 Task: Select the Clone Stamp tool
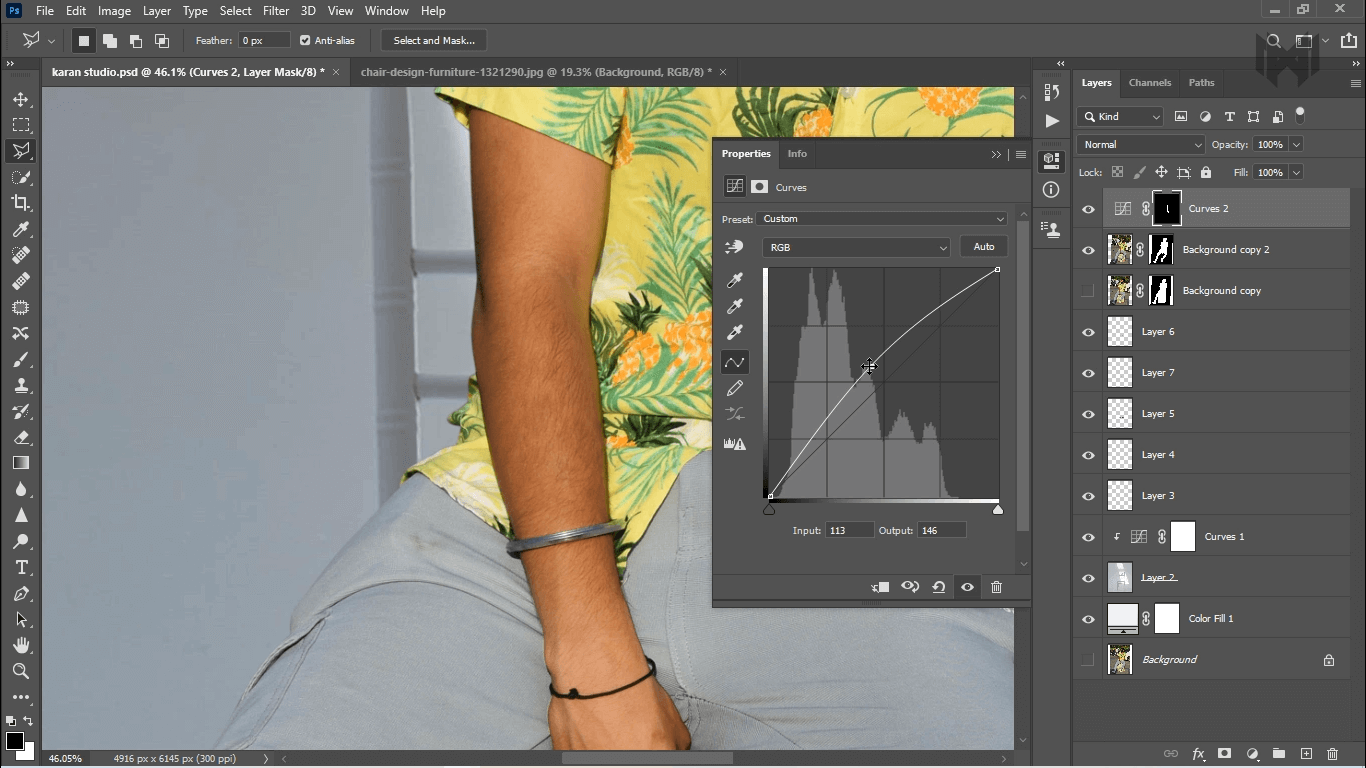[21, 385]
